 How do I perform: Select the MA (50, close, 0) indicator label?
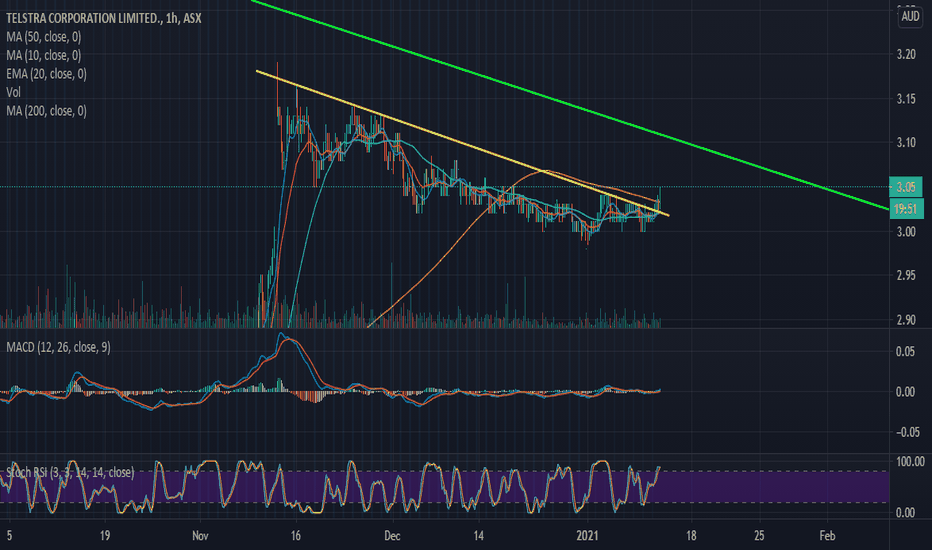(x=43, y=37)
